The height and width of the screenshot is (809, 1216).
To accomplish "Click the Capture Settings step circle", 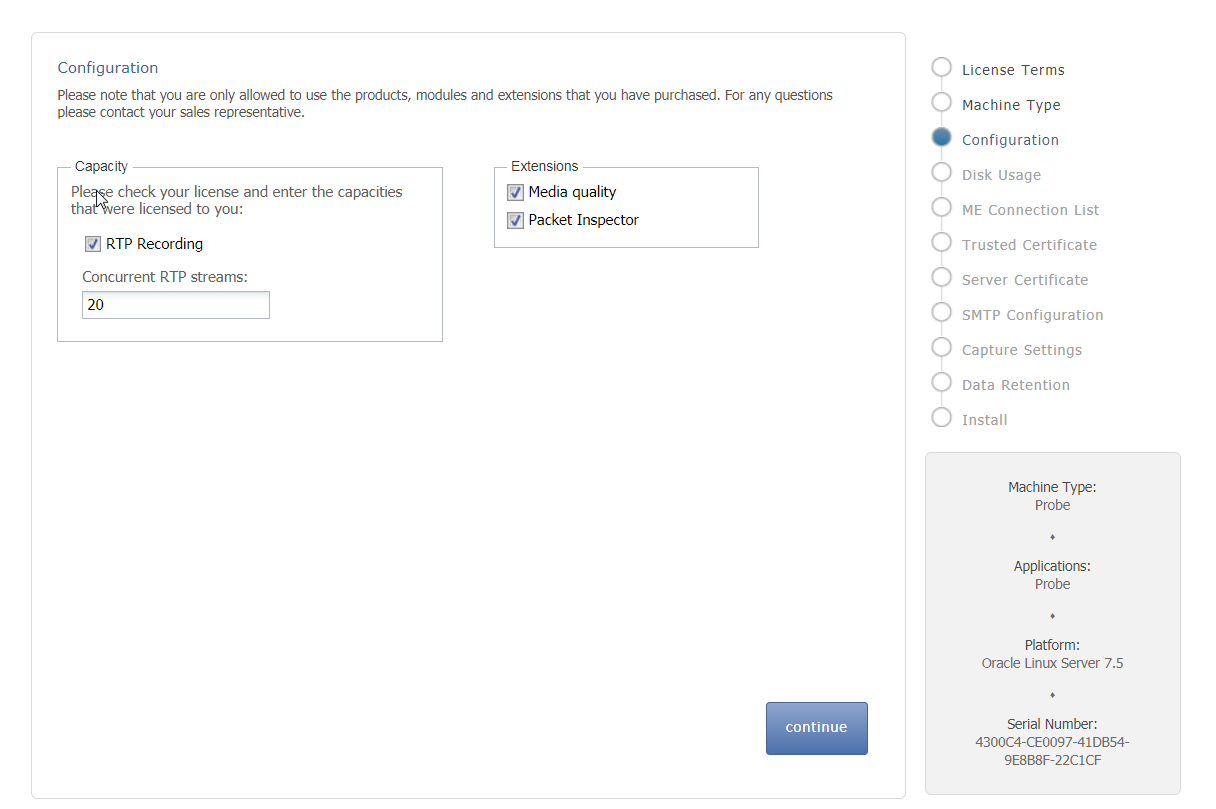I will point(941,347).
